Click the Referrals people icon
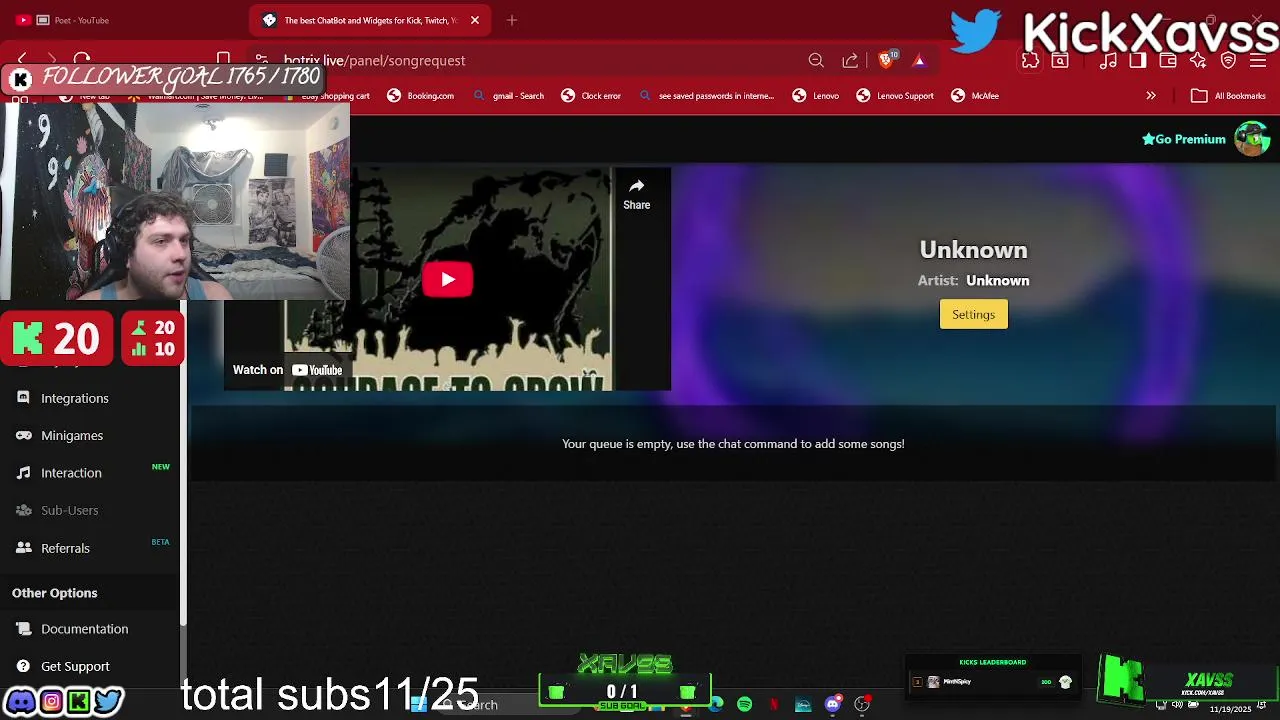Screen dimensions: 1280x720 [23, 548]
